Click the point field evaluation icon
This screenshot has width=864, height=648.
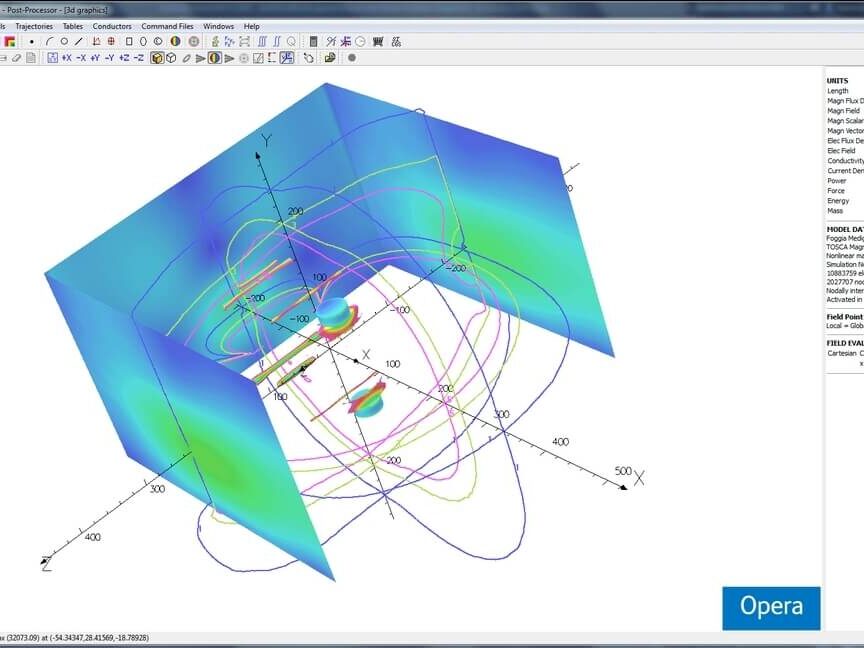[32, 42]
